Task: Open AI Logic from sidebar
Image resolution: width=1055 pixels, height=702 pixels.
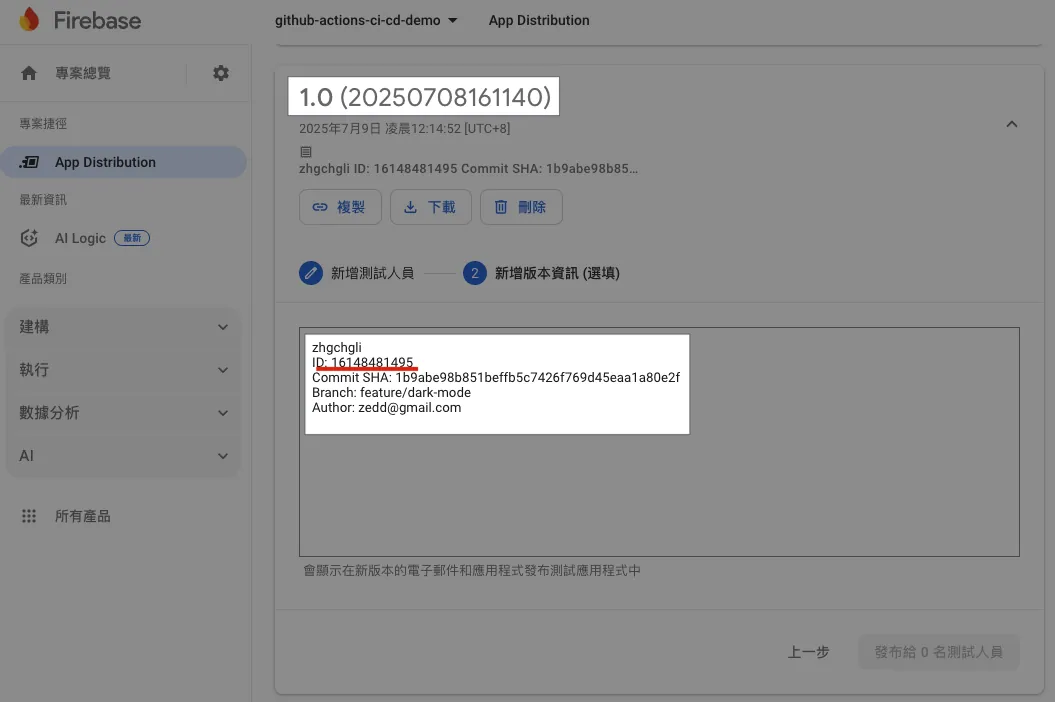Action: 80,238
